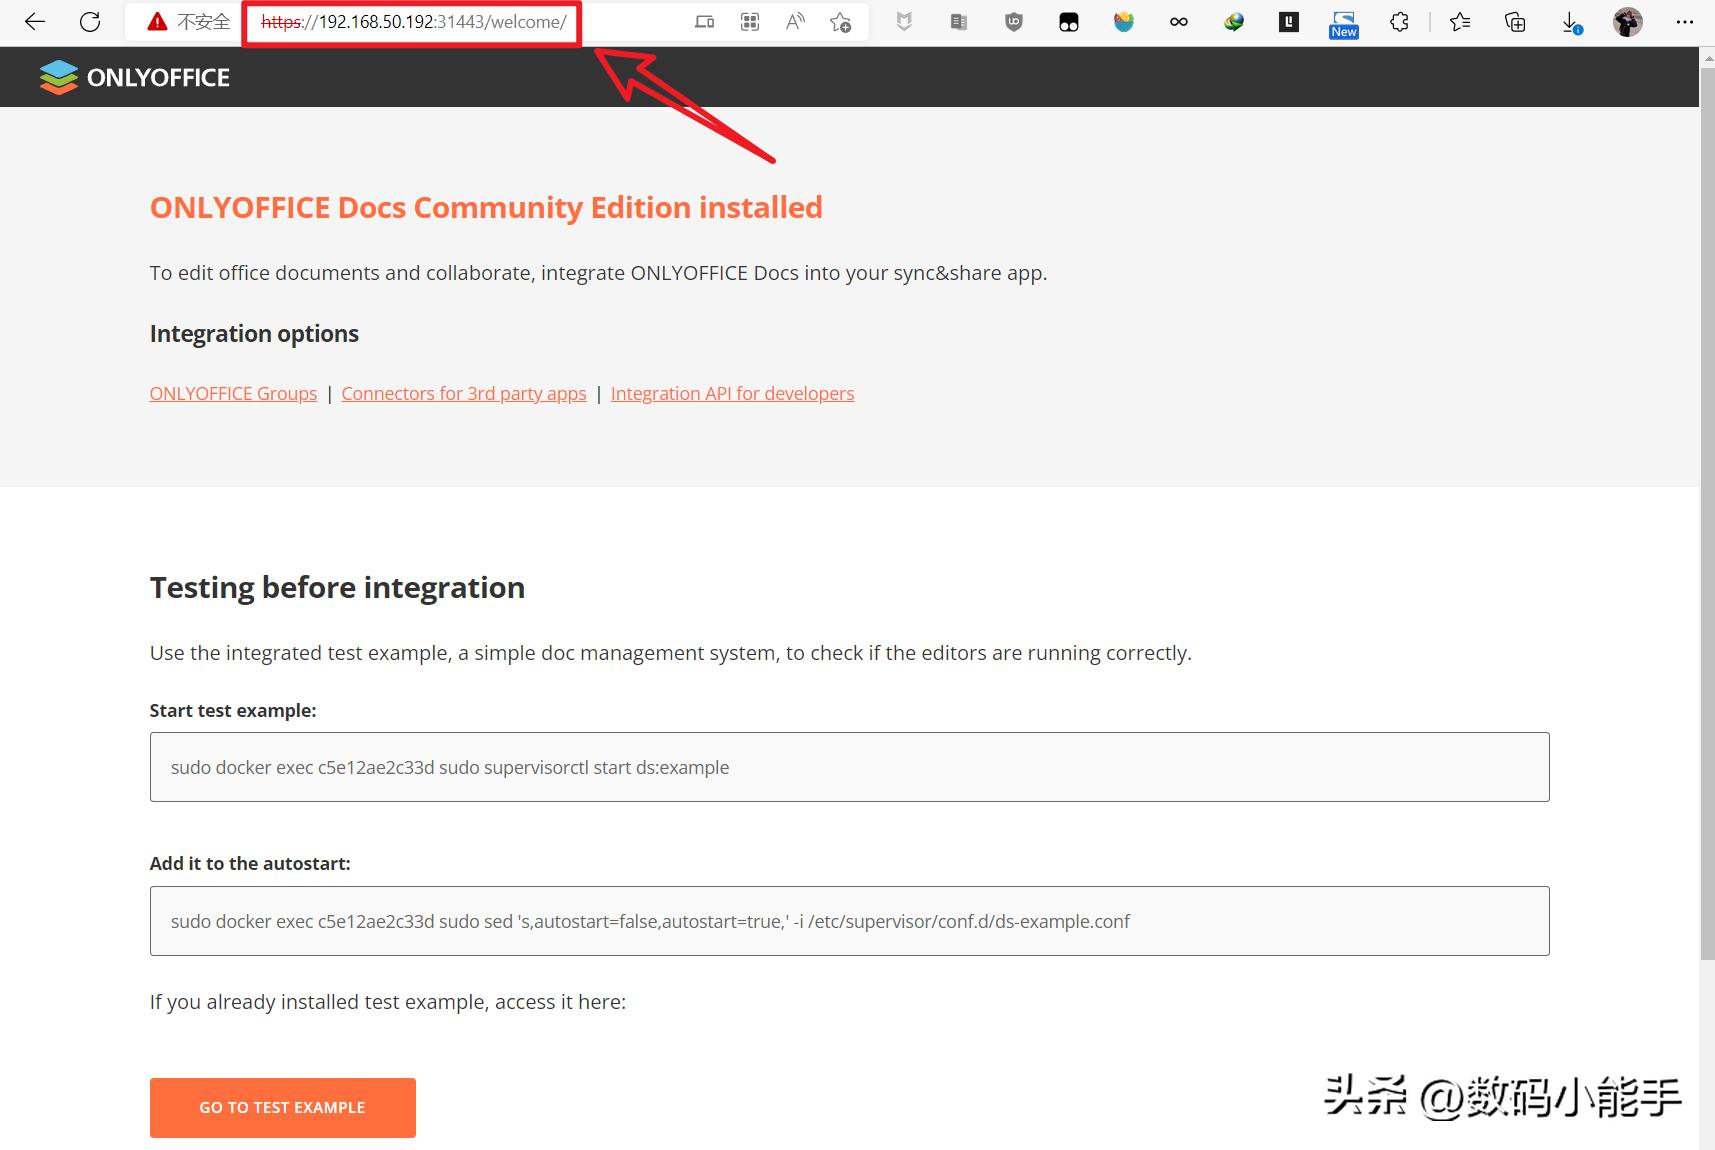Open the black square L extension icon

point(1289,22)
